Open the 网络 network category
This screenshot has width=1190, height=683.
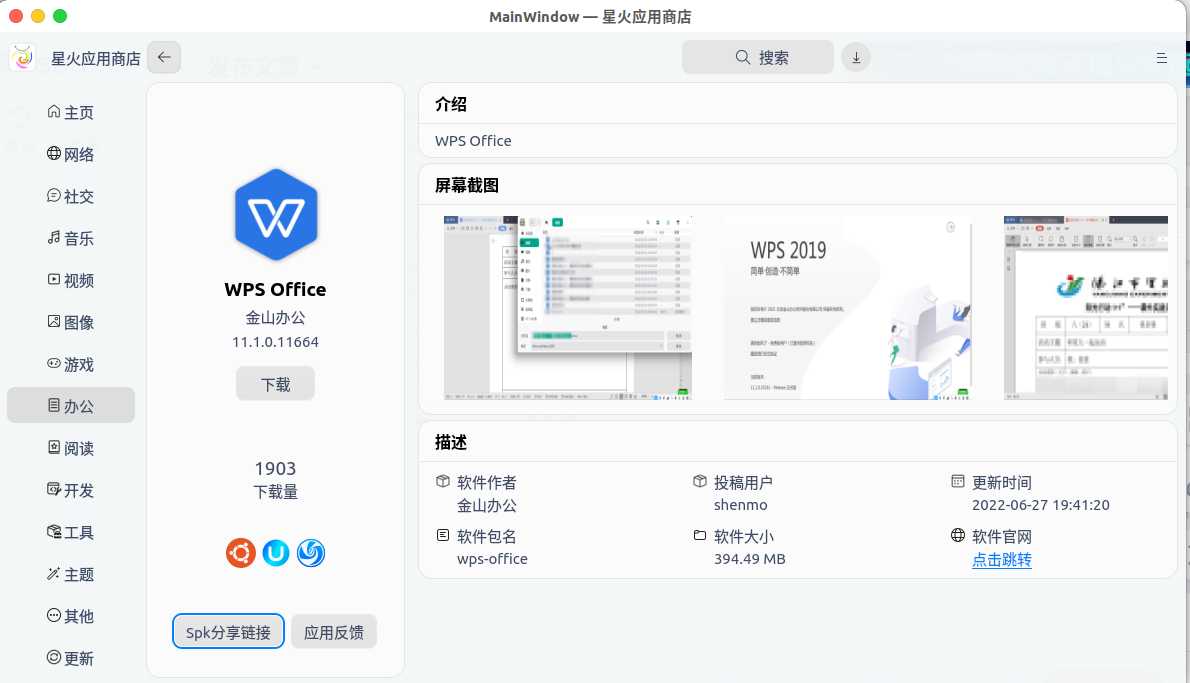[71, 154]
